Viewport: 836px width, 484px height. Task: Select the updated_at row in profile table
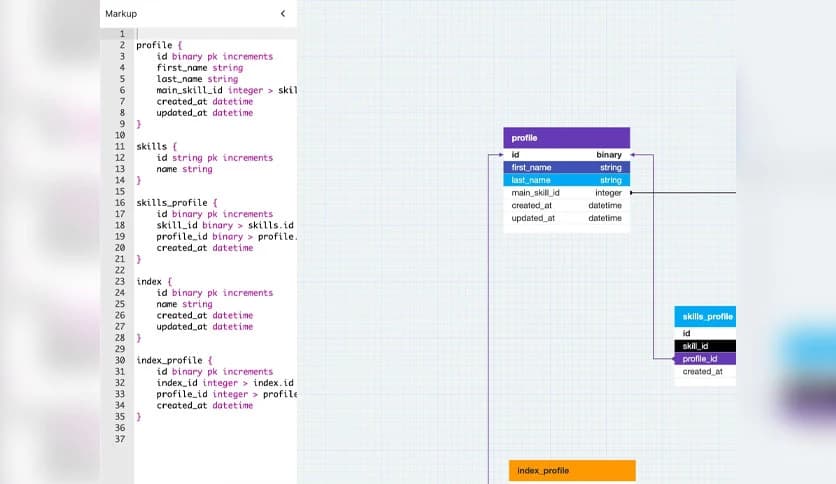tap(566, 218)
